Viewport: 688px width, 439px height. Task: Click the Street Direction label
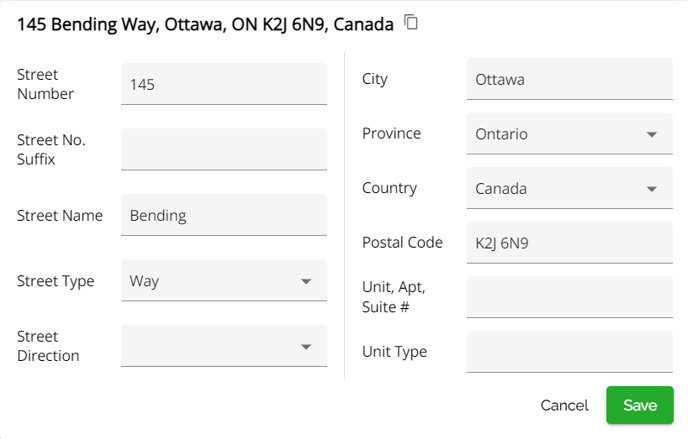pyautogui.click(x=48, y=346)
